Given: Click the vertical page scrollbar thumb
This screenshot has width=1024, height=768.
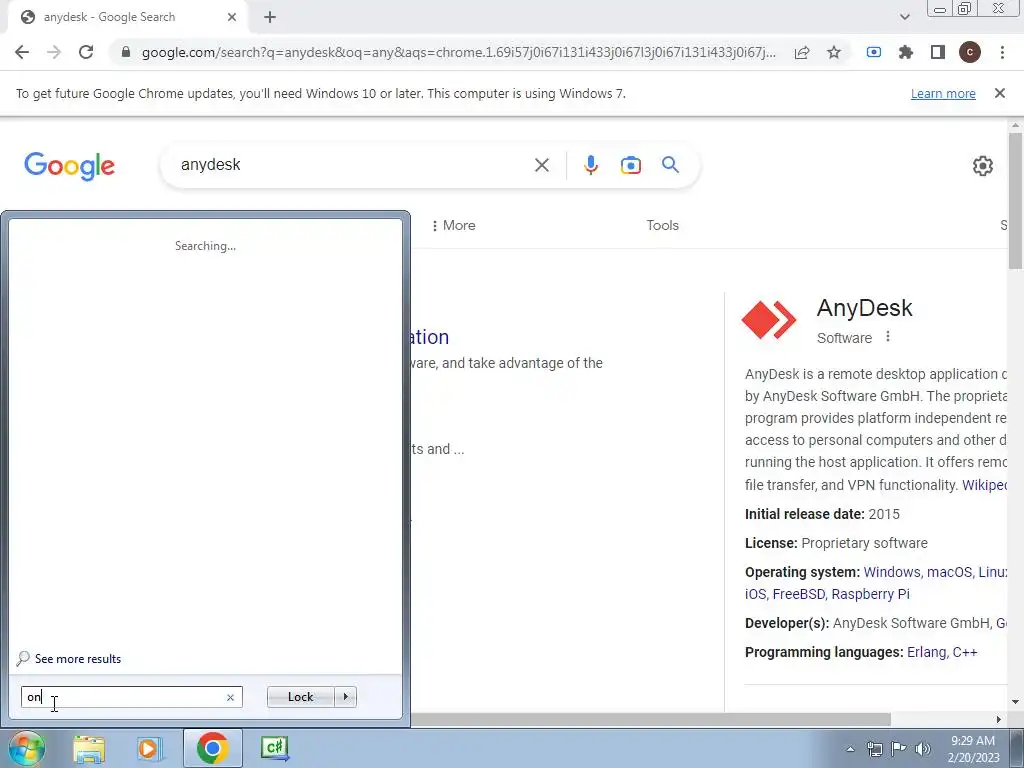Looking at the screenshot, I should pyautogui.click(x=1015, y=200).
